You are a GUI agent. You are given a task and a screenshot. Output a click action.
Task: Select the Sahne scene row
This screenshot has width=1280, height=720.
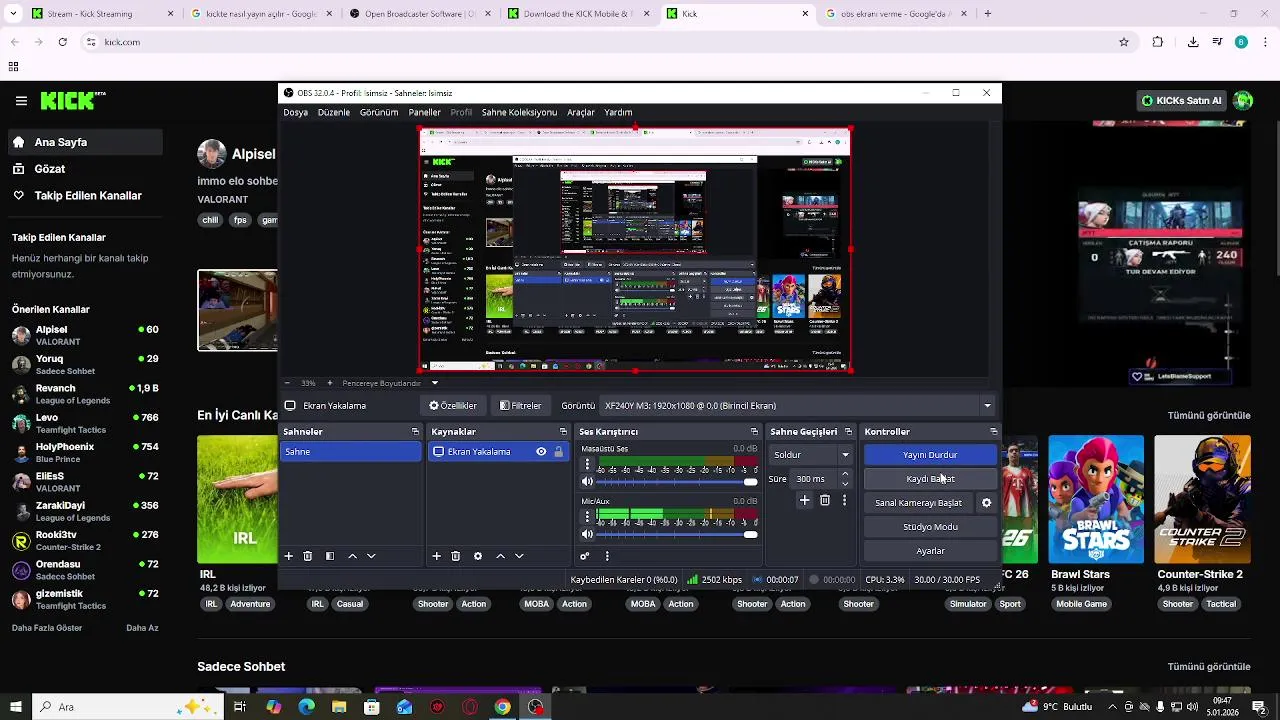click(x=351, y=452)
